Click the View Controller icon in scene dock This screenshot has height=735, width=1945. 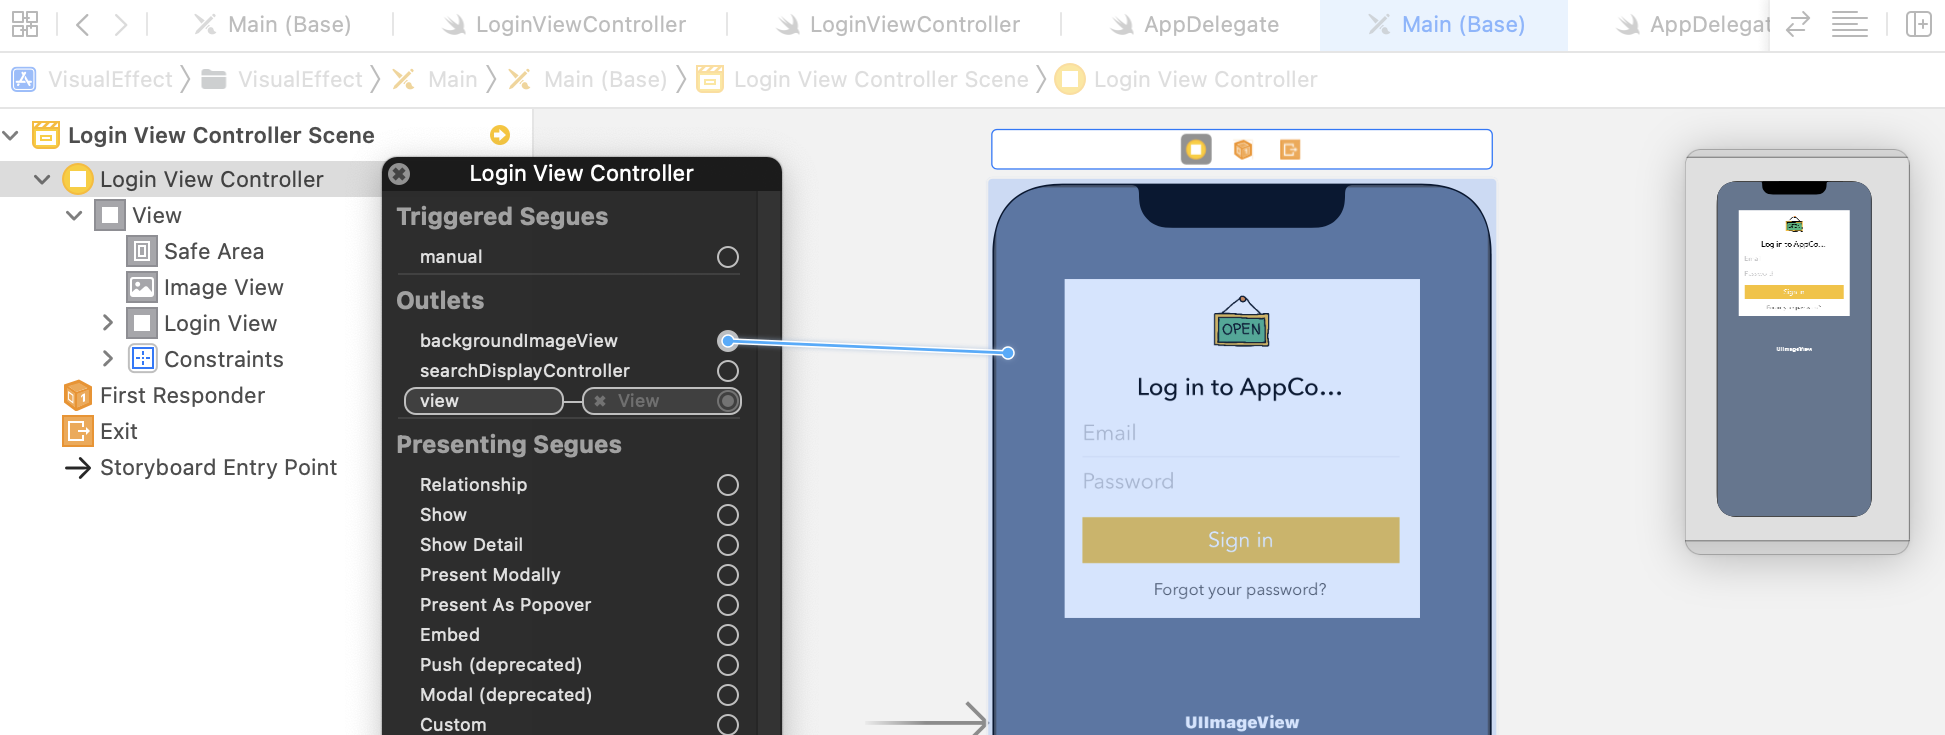(1196, 150)
